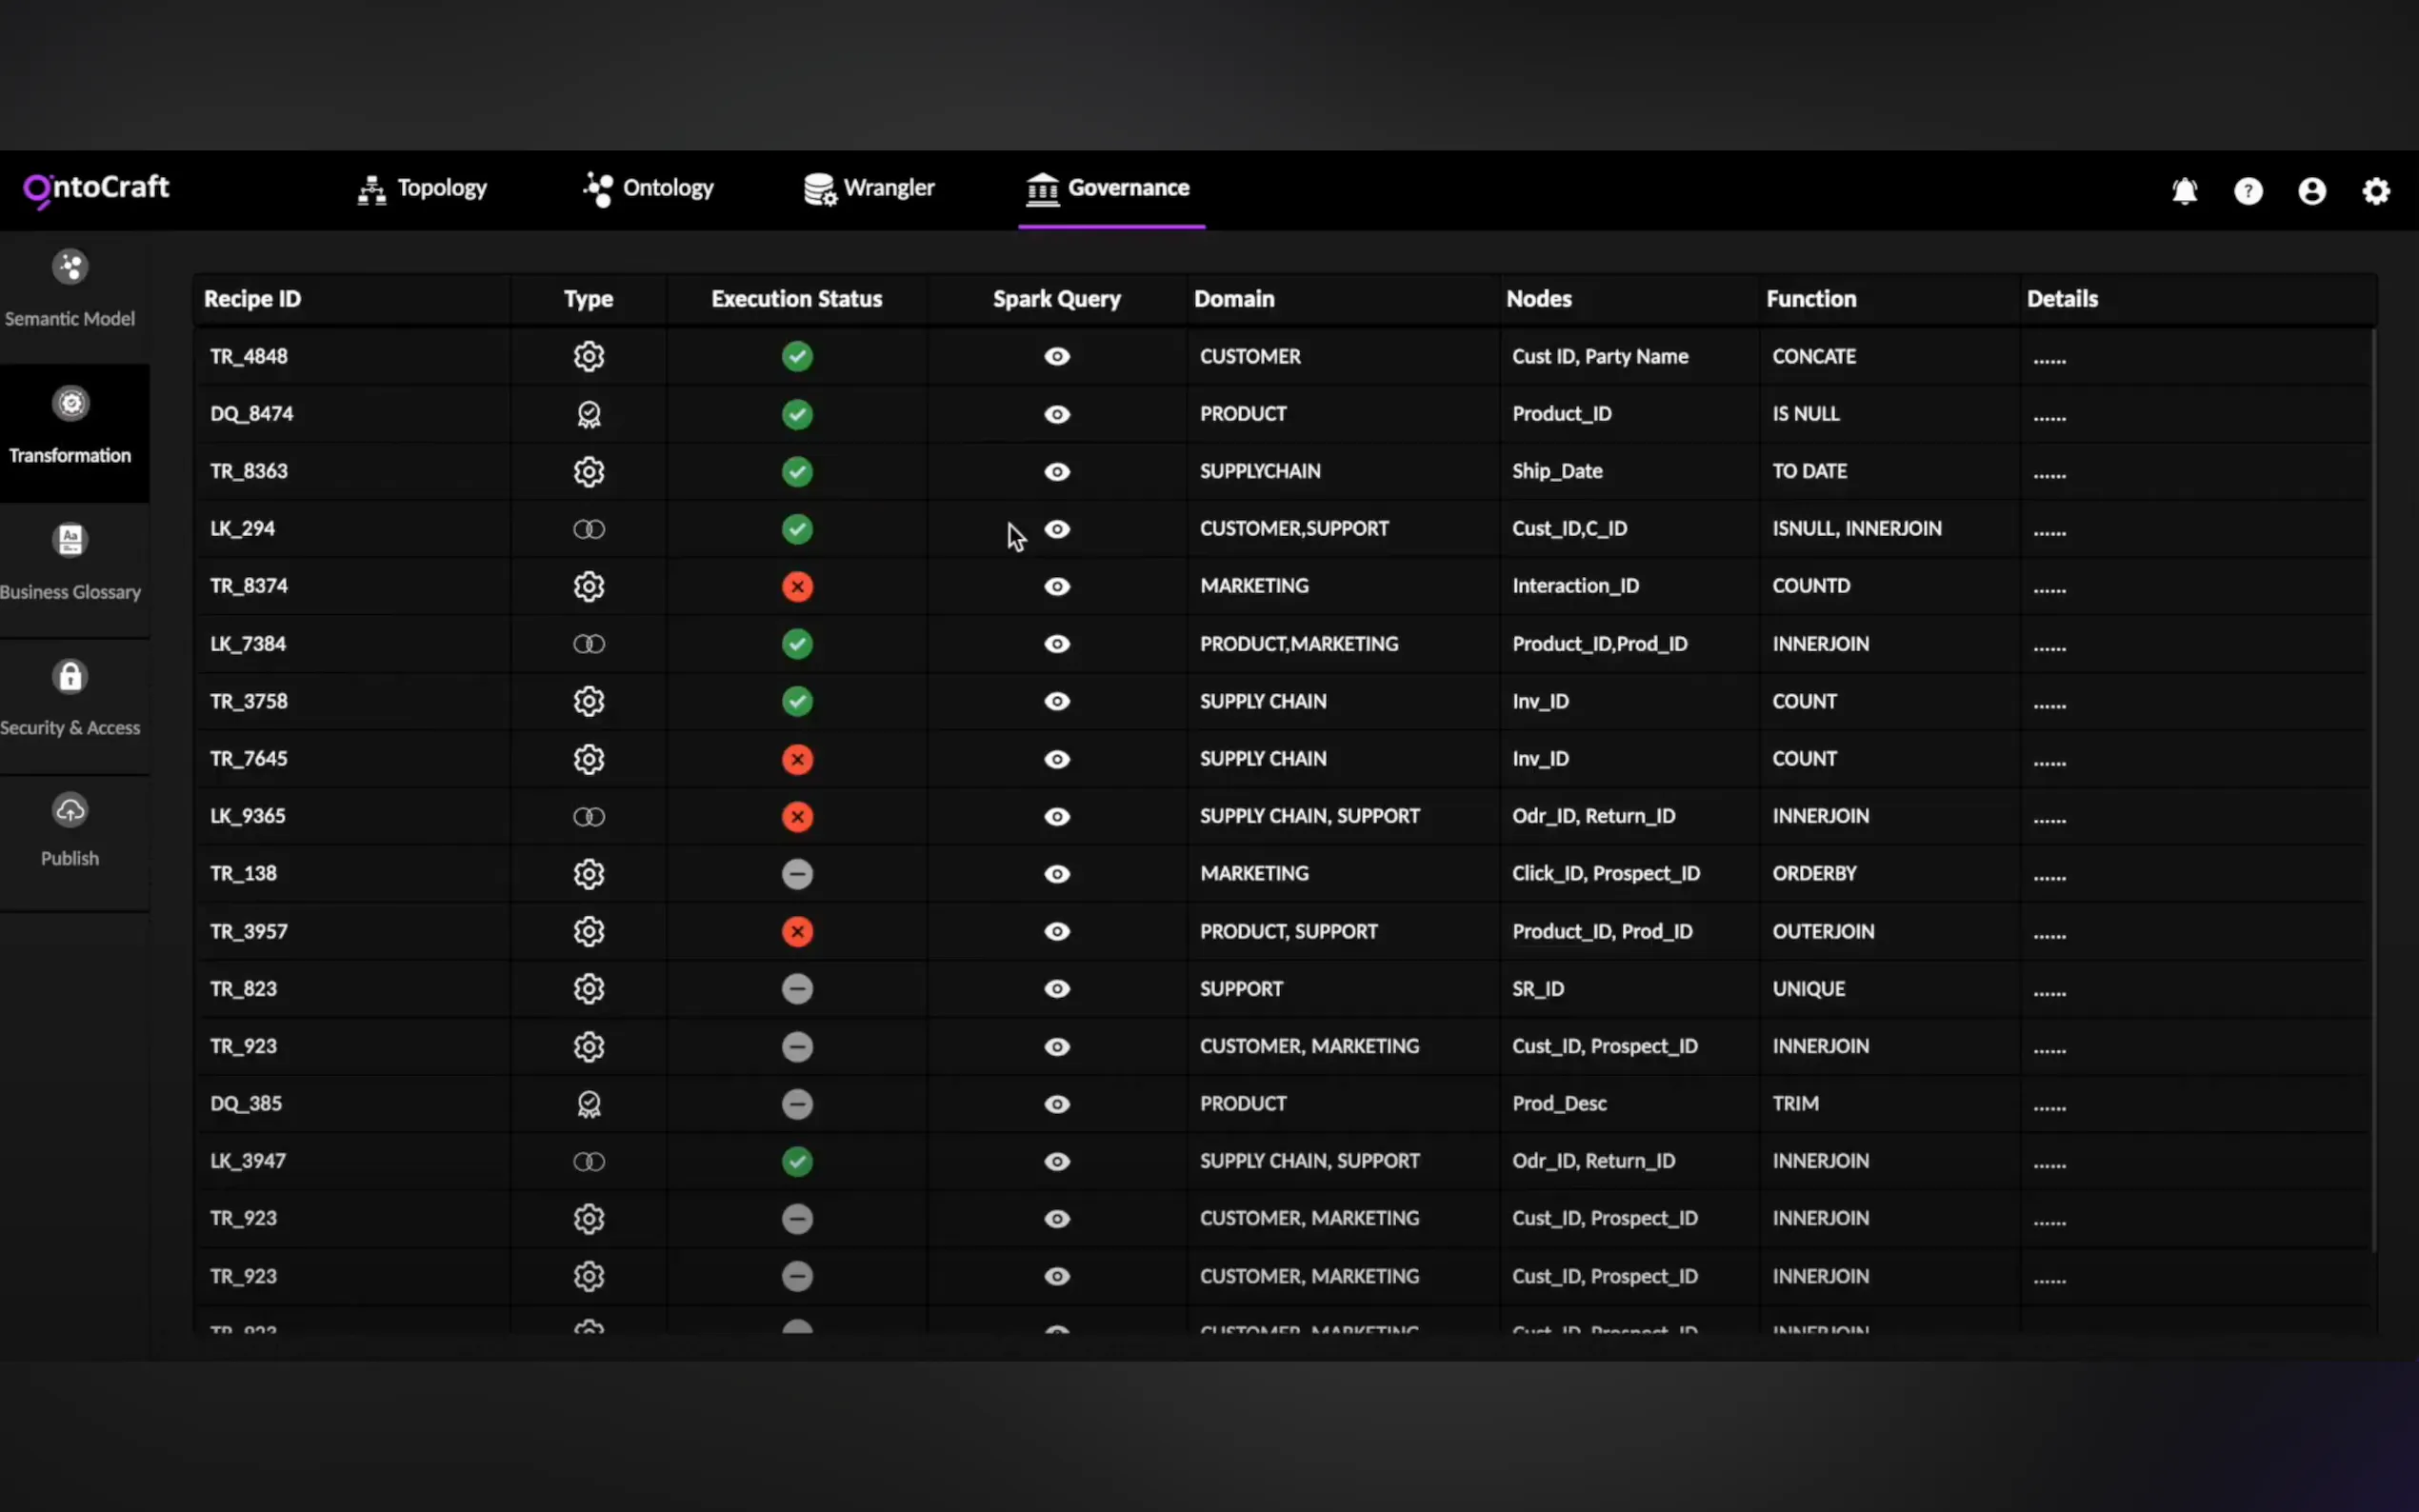Click the OntoCraft logo link
The width and height of the screenshot is (2419, 1512).
[97, 188]
